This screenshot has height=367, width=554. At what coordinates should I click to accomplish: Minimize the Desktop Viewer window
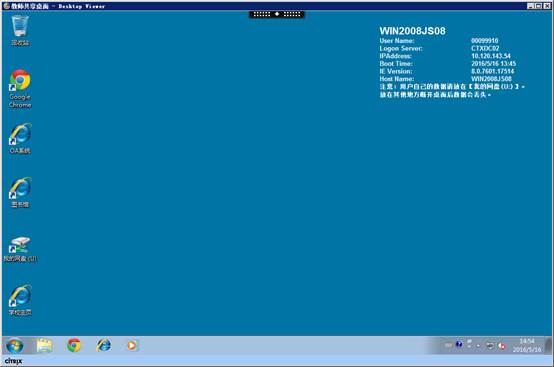(x=530, y=6)
